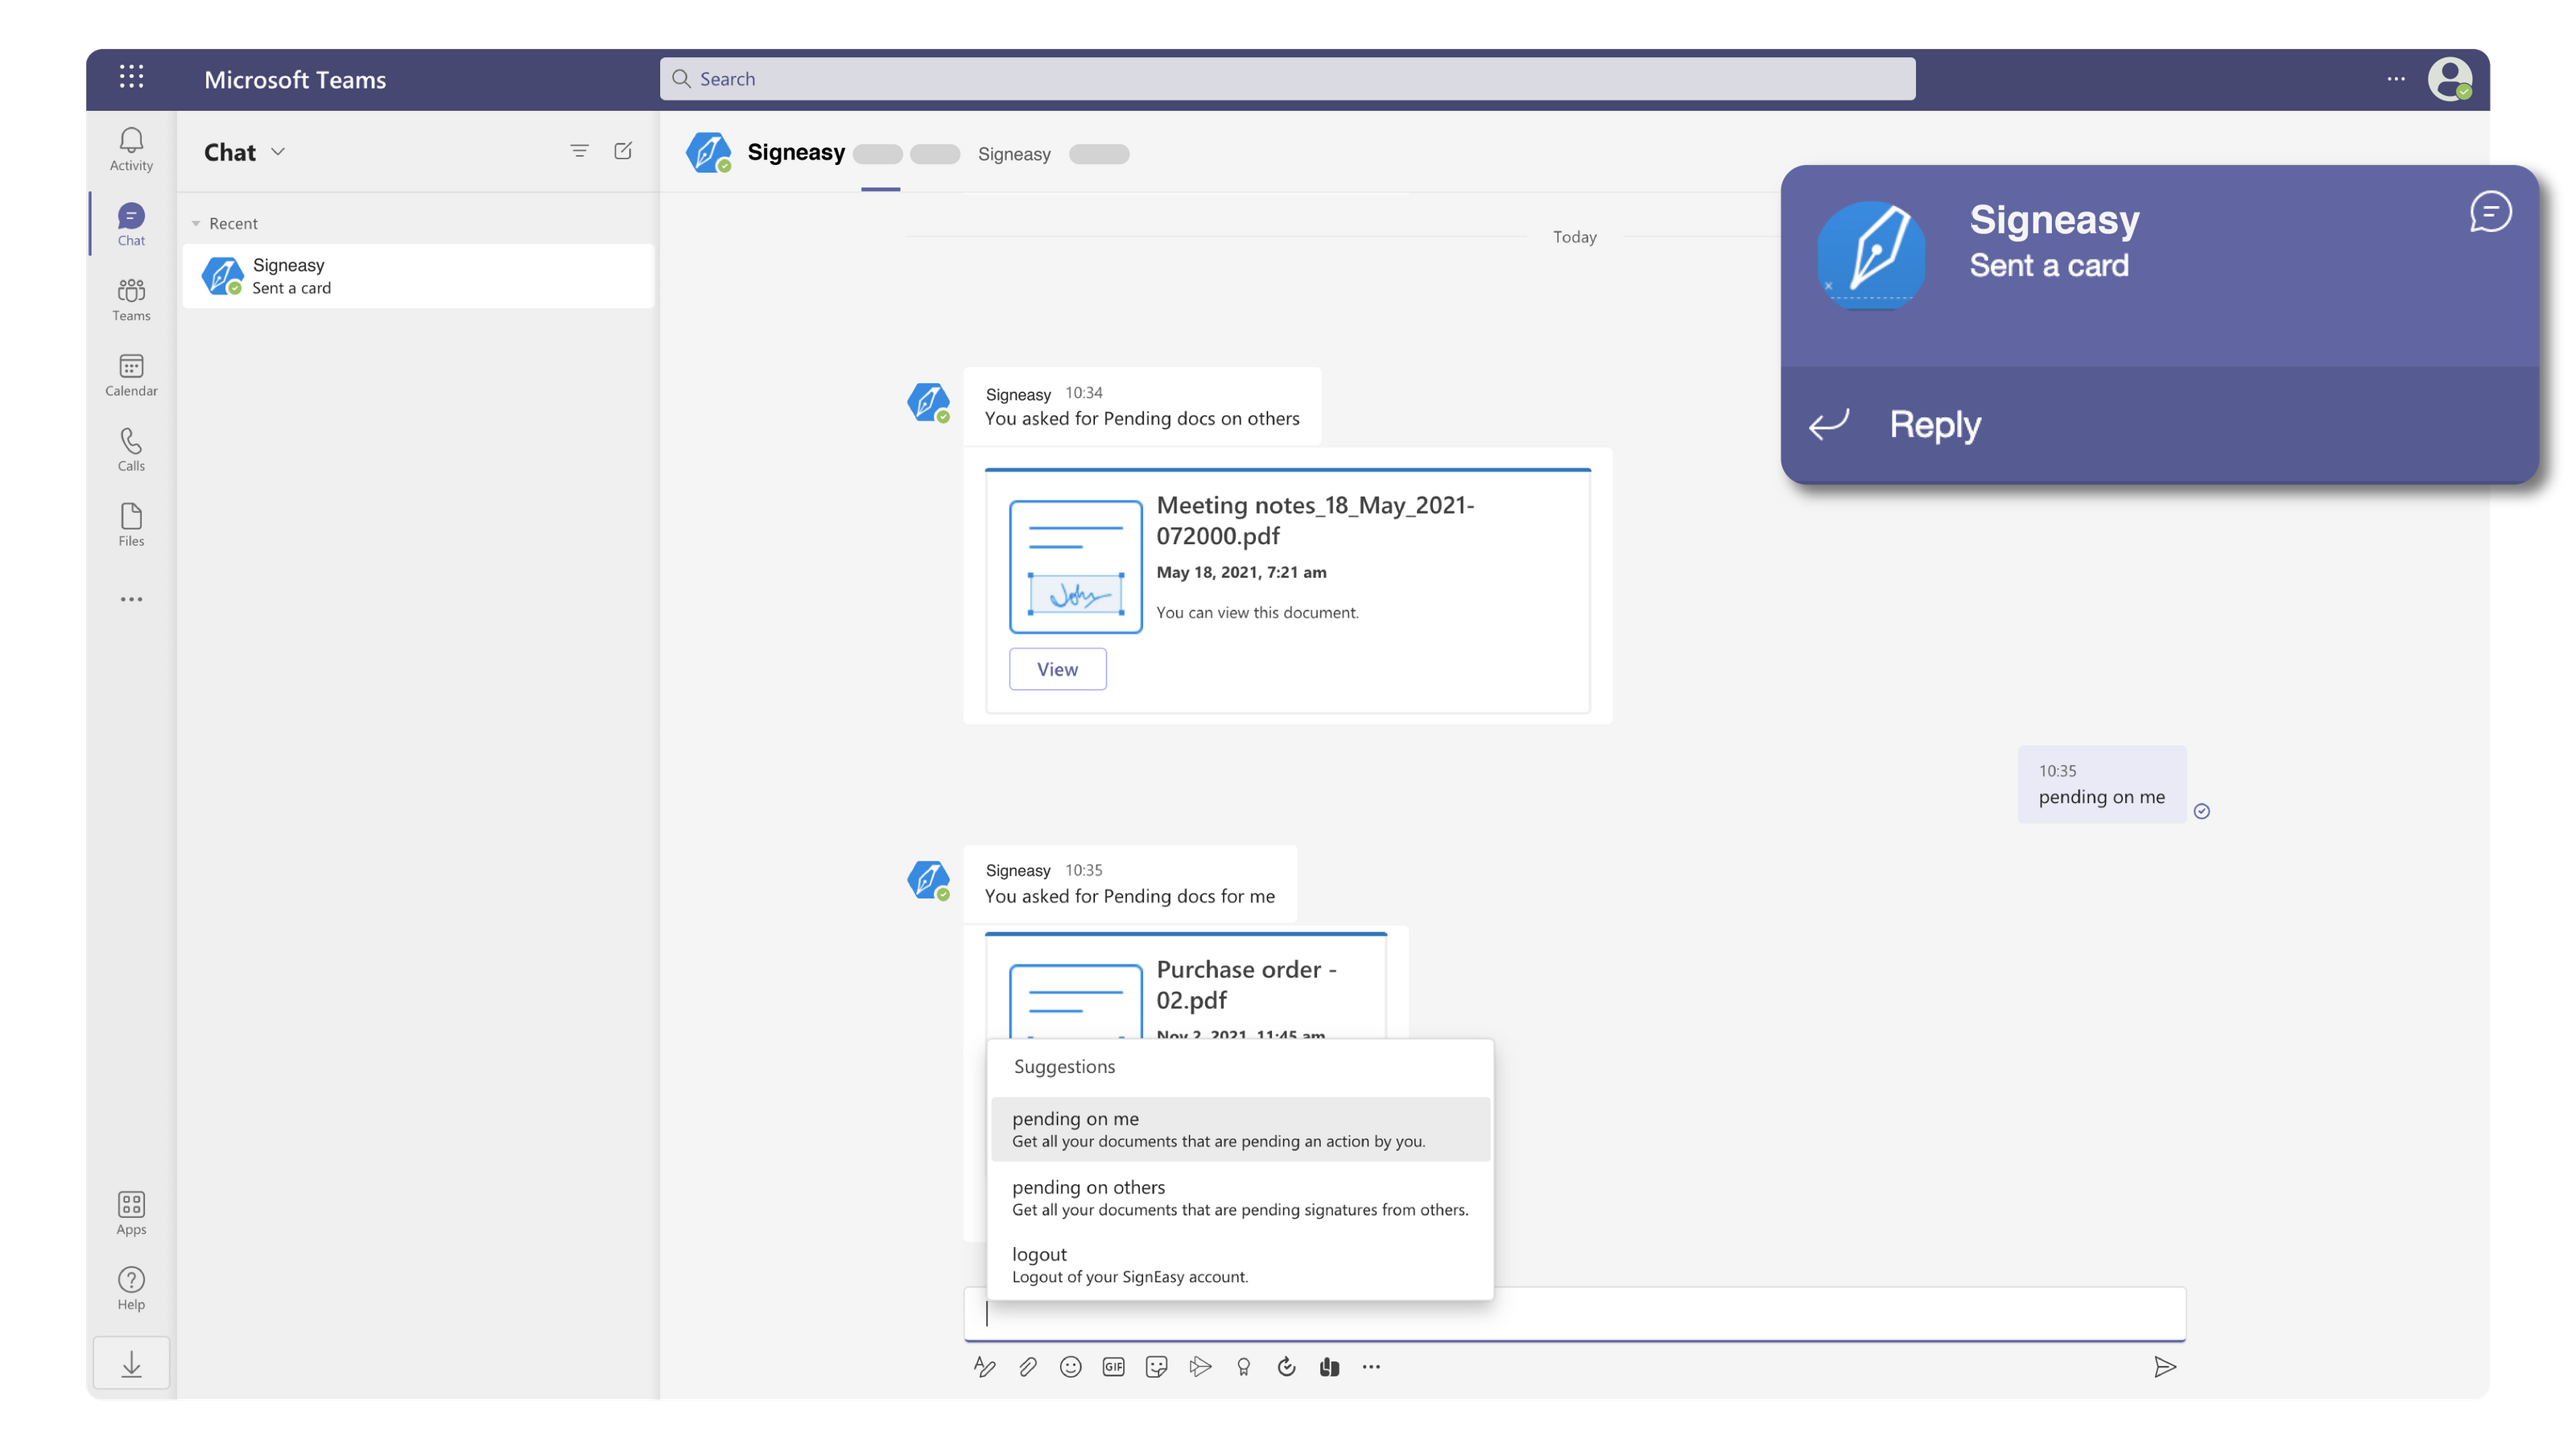Open the emoji picker in the compose toolbar
Image resolution: width=2576 pixels, height=1449 pixels.
(1070, 1367)
